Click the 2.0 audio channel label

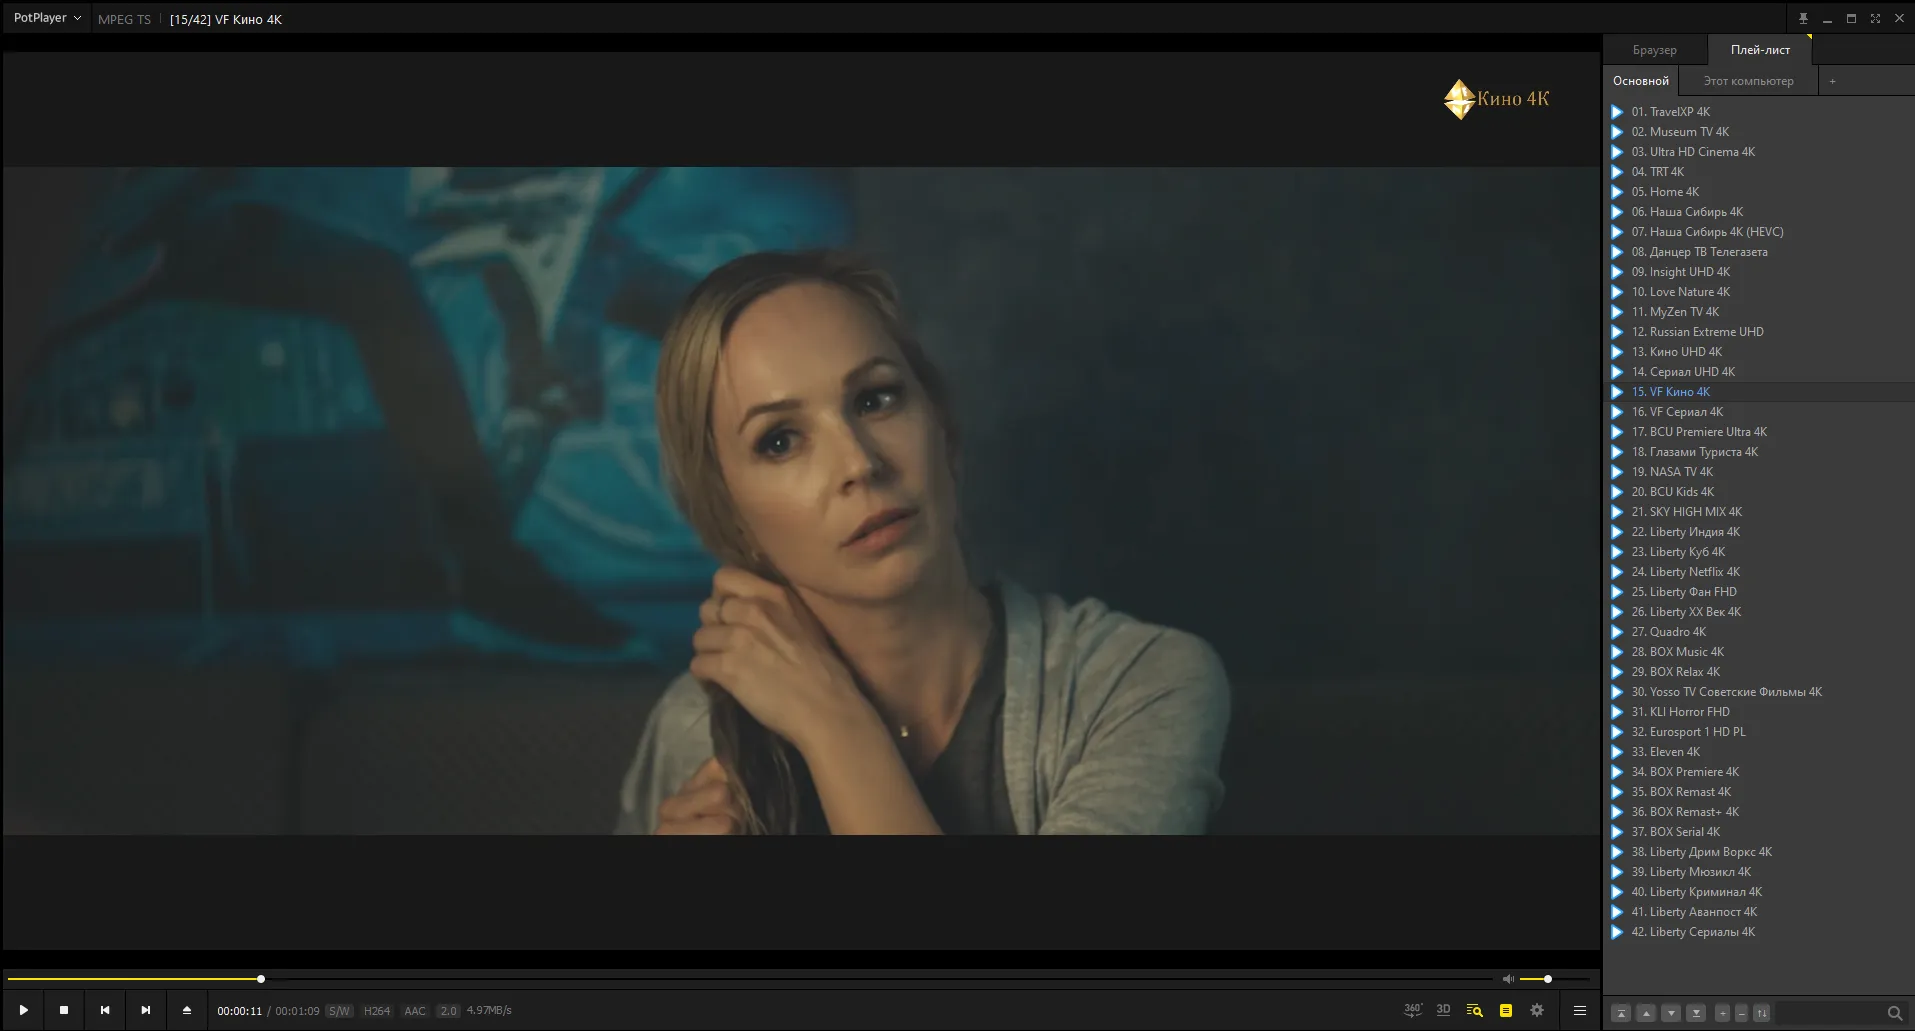448,1011
